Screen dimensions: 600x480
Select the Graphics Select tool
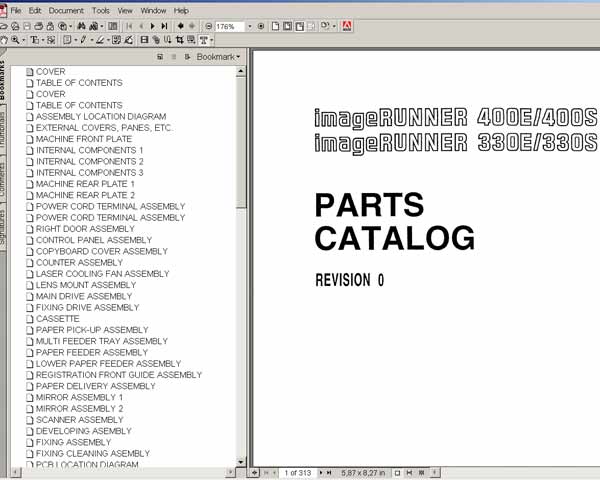click(51, 39)
